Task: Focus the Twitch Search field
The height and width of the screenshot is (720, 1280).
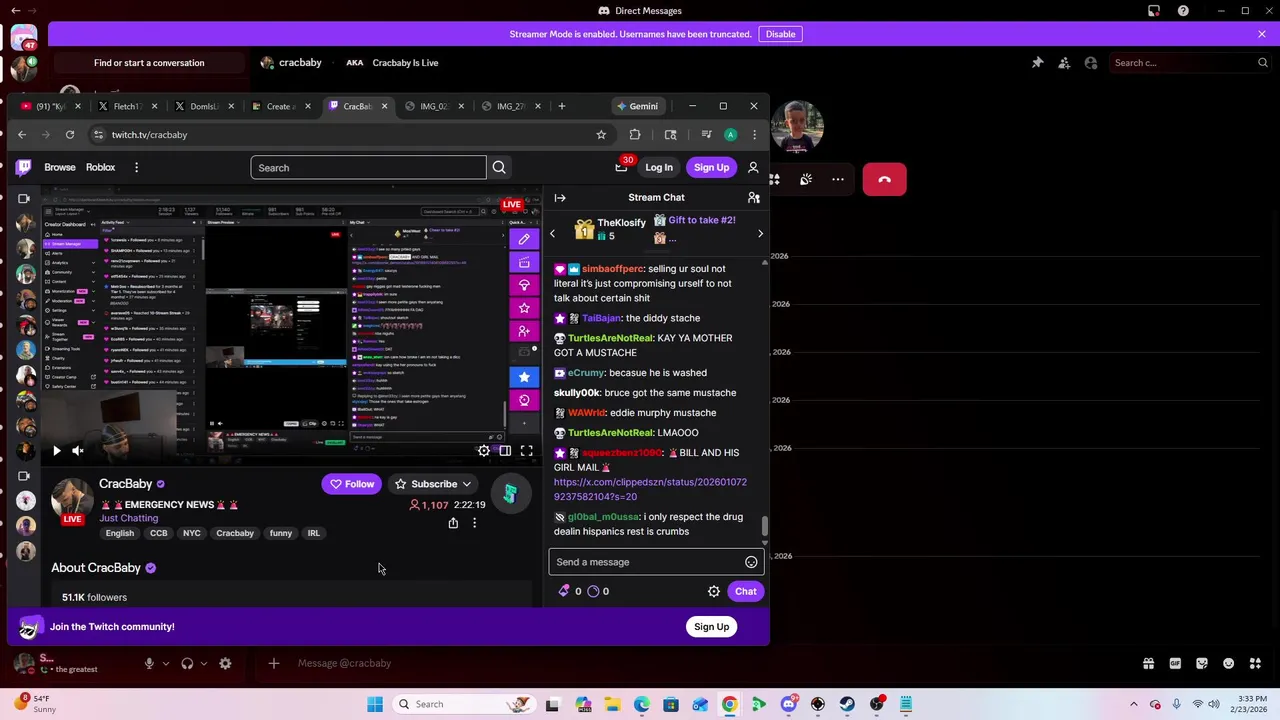Action: (368, 168)
